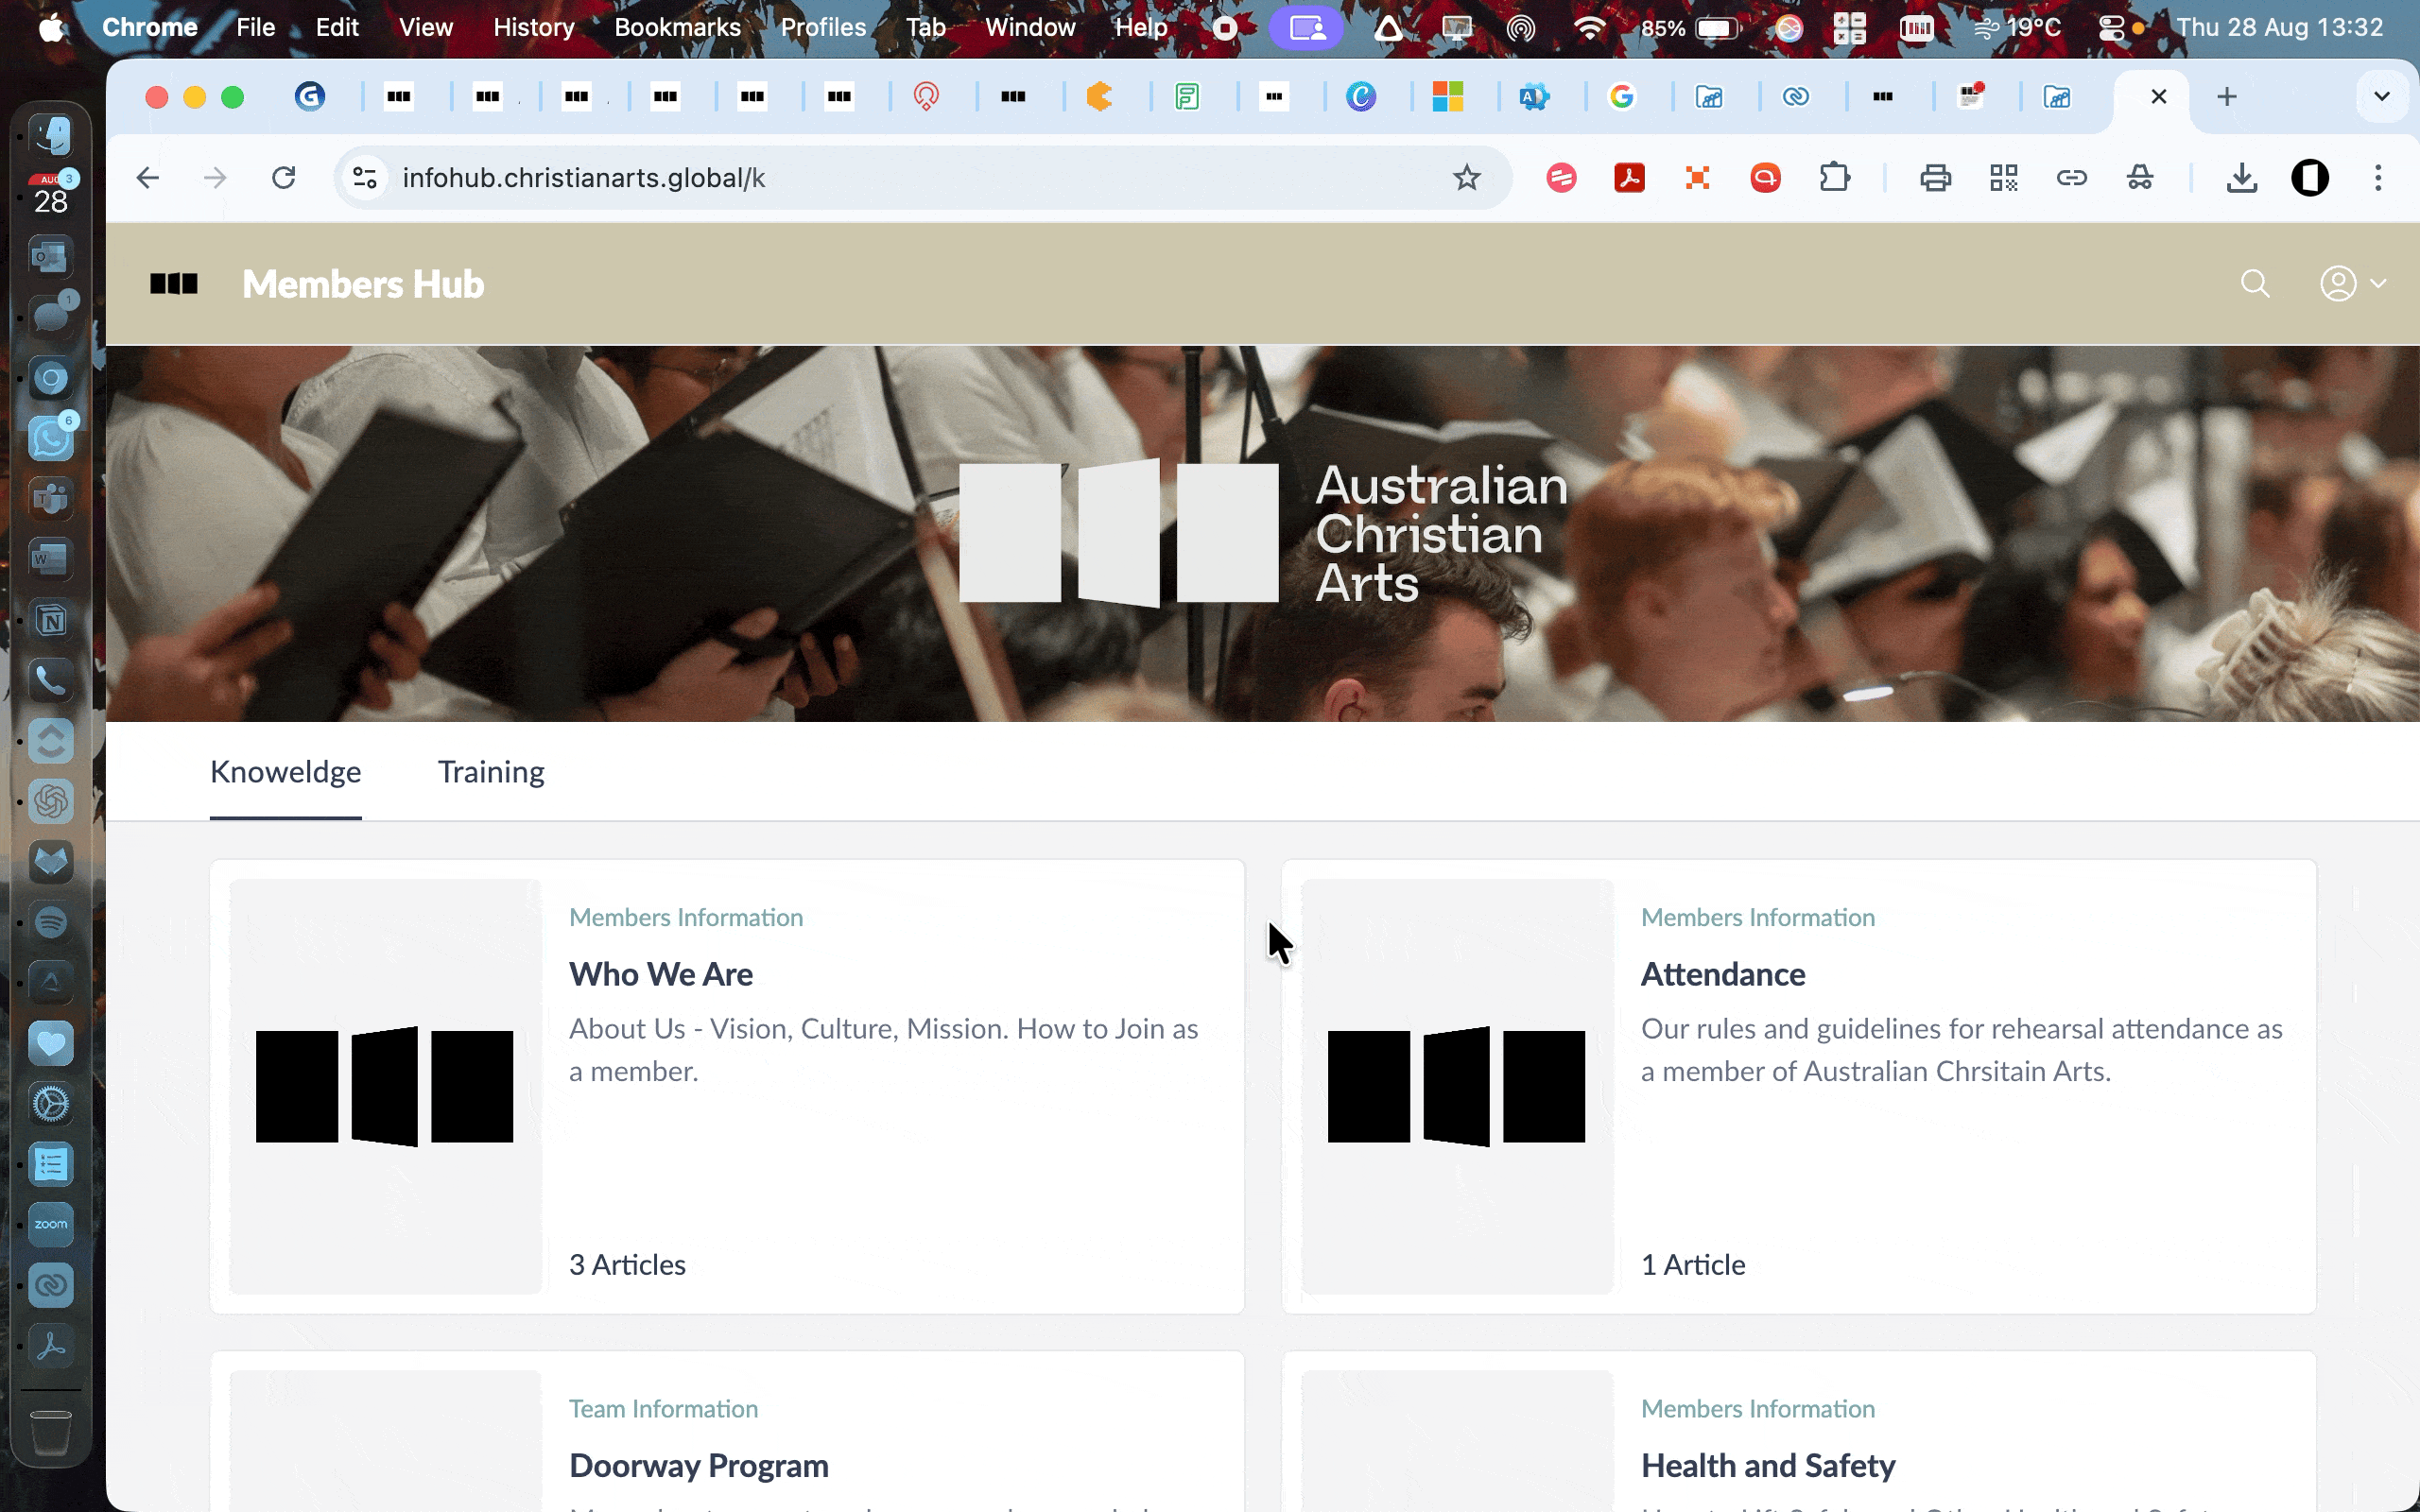Select the Knoweldge tab

coord(285,772)
